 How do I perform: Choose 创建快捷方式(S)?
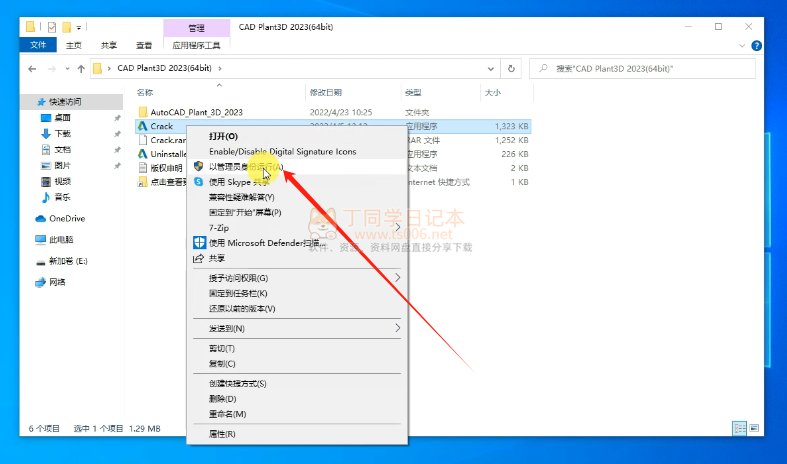point(297,384)
